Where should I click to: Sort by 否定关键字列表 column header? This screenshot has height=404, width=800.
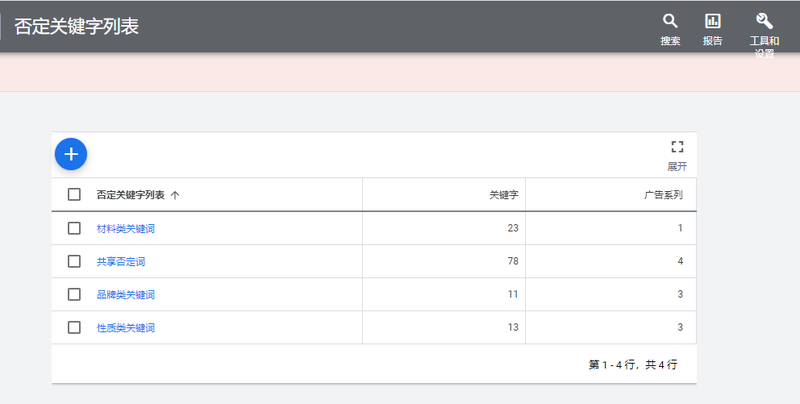click(130, 195)
